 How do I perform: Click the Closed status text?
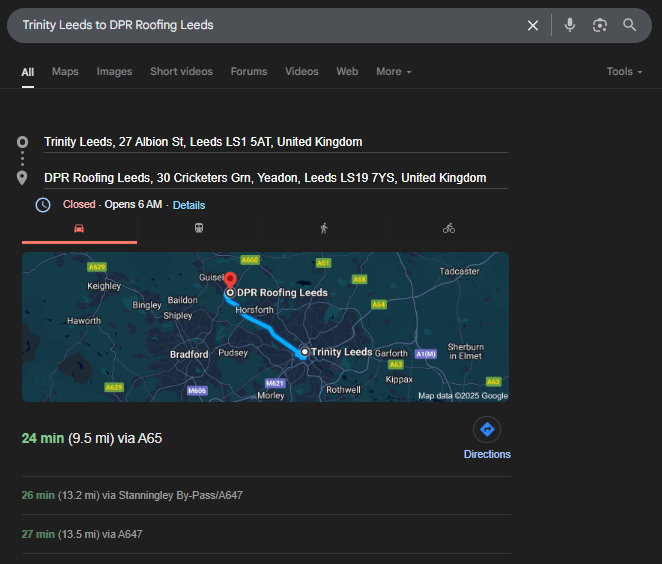[79, 204]
